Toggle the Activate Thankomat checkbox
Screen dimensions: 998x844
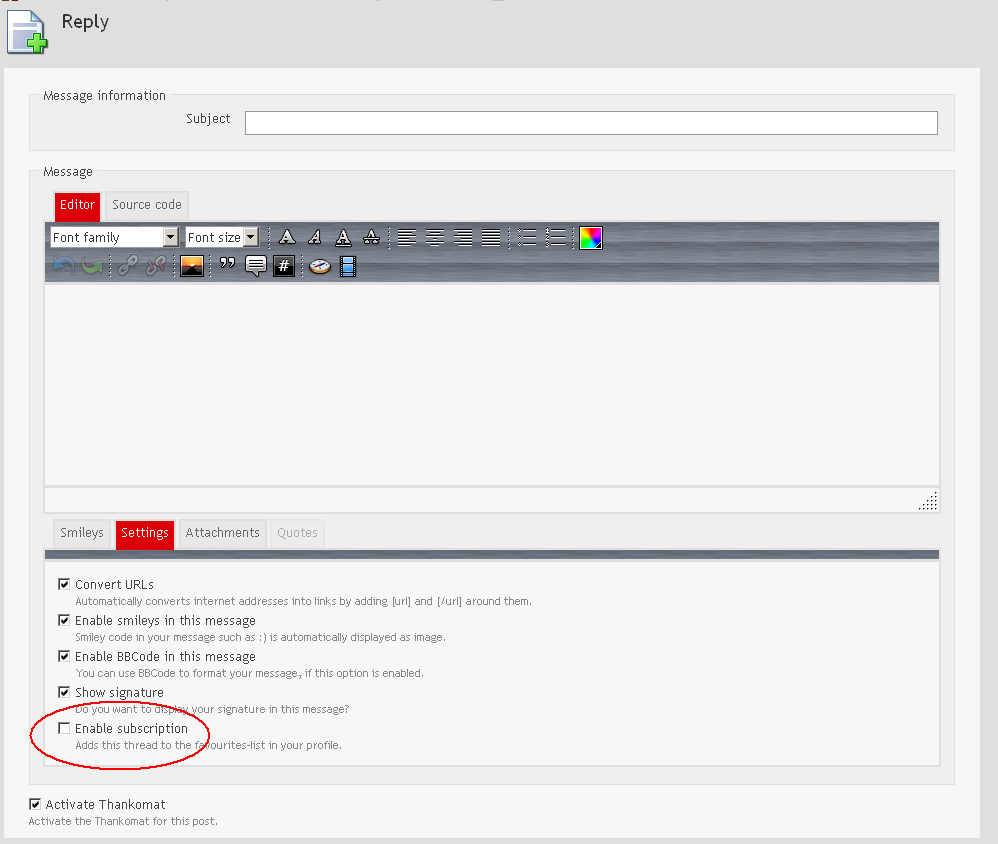[x=35, y=804]
